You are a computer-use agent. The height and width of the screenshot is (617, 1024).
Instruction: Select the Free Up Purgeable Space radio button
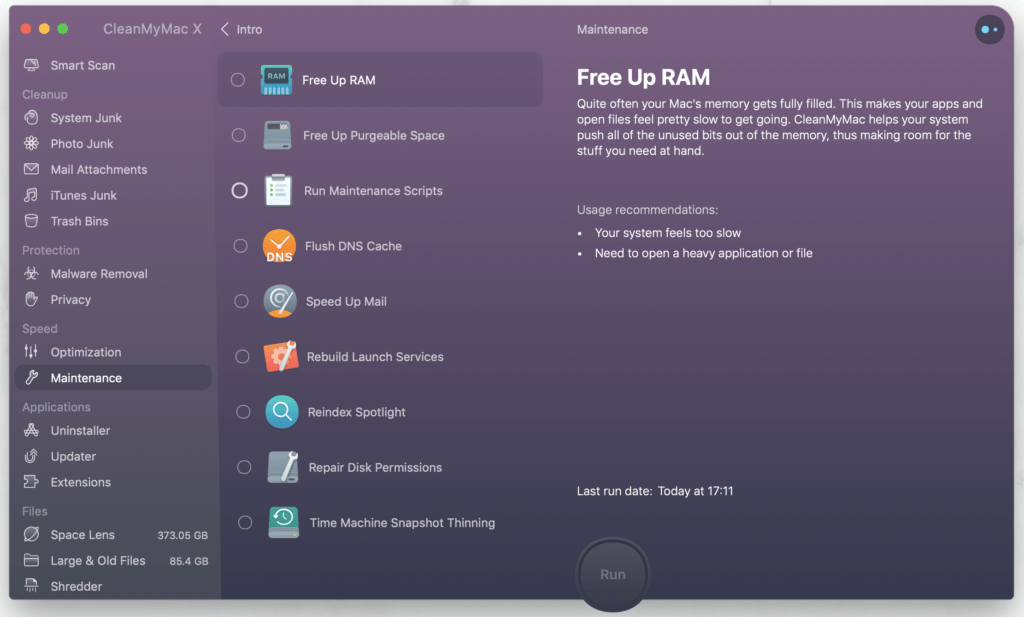coord(238,135)
